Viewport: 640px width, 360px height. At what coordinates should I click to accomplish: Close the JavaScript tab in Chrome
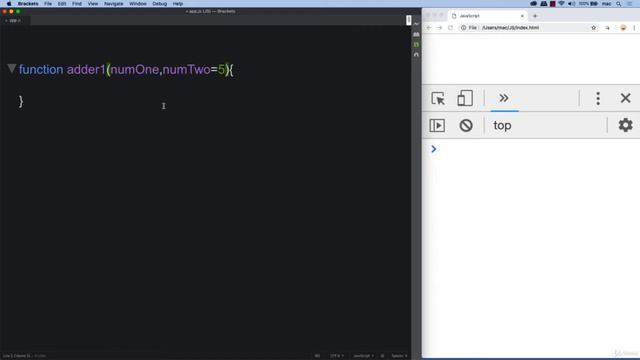tap(522, 16)
